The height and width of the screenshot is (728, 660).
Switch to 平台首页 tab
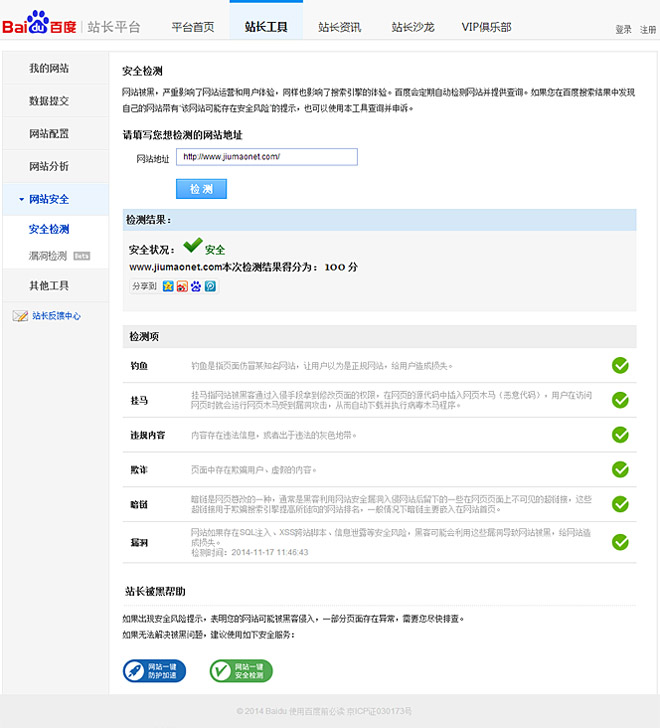[x=192, y=27]
